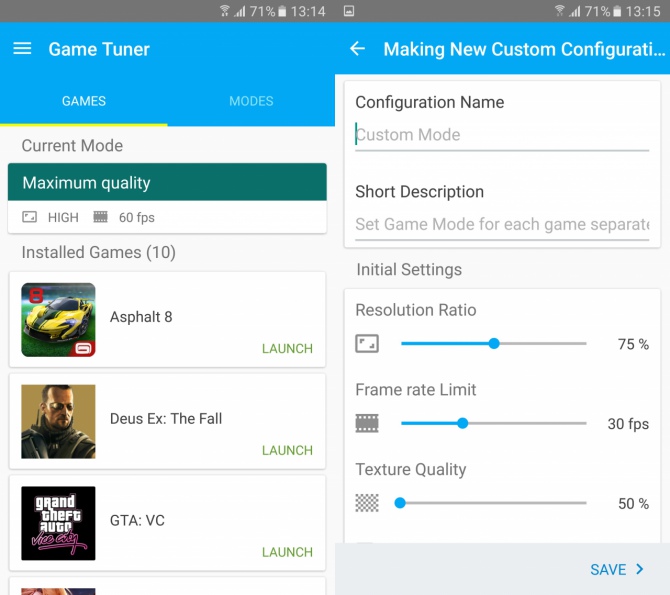670x595 pixels.
Task: Click the Resolution Ratio screen icon
Action: [x=367, y=344]
